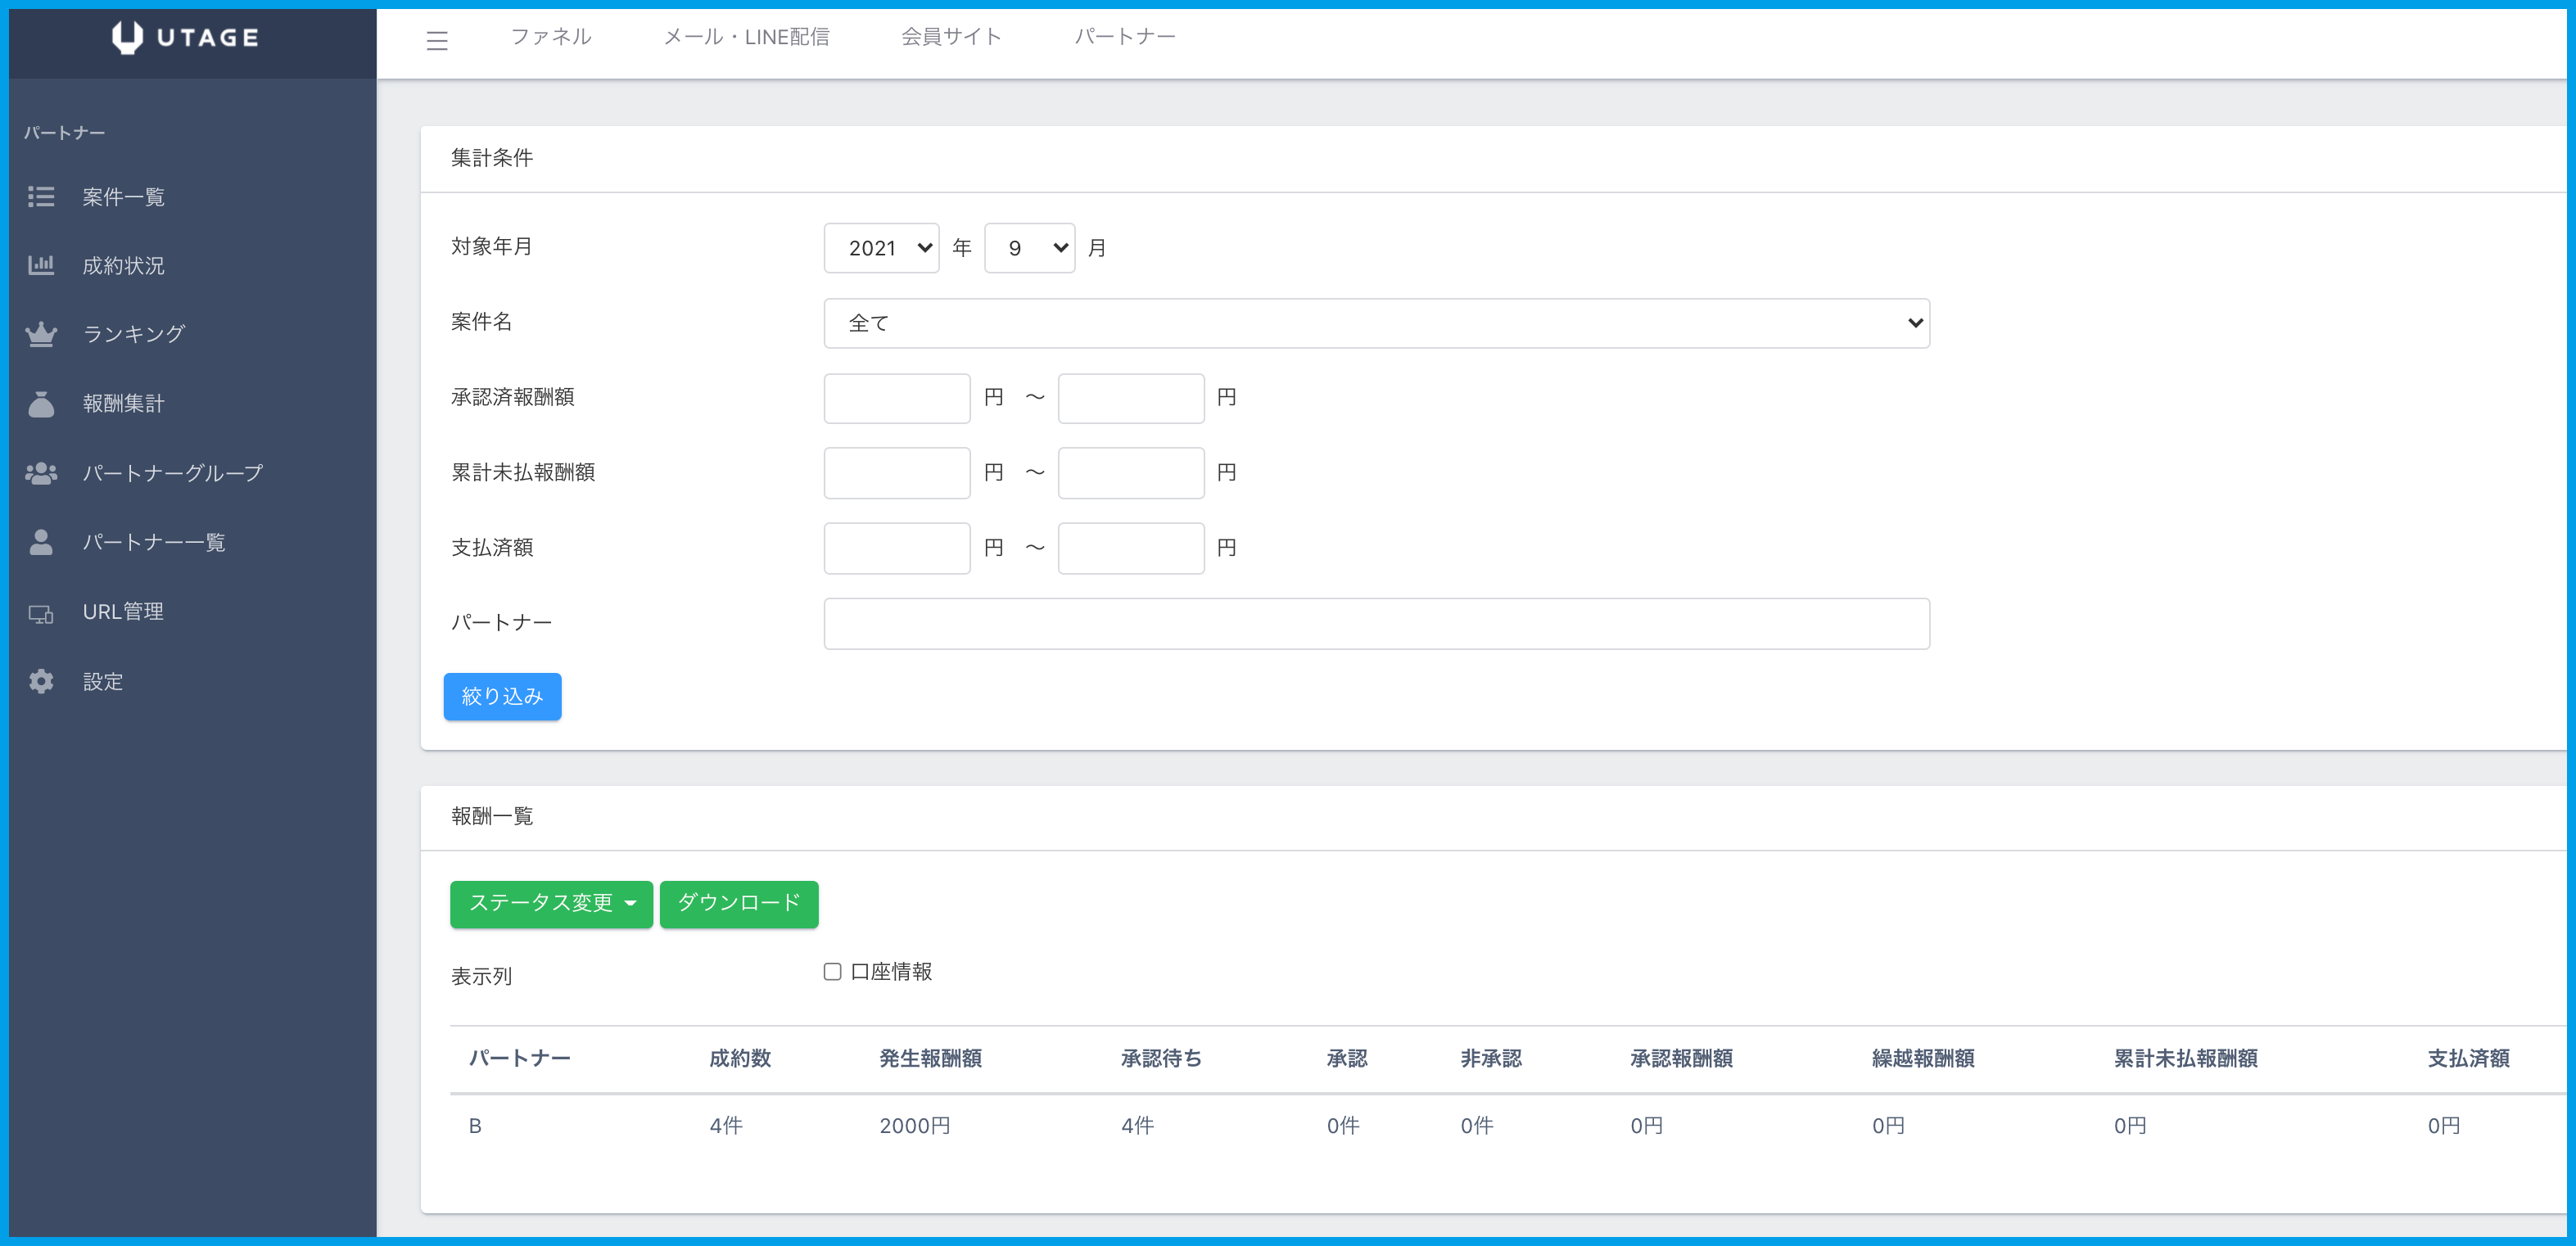The image size is (2576, 1246).
Task: Open the 2021 year dropdown
Action: 881,248
